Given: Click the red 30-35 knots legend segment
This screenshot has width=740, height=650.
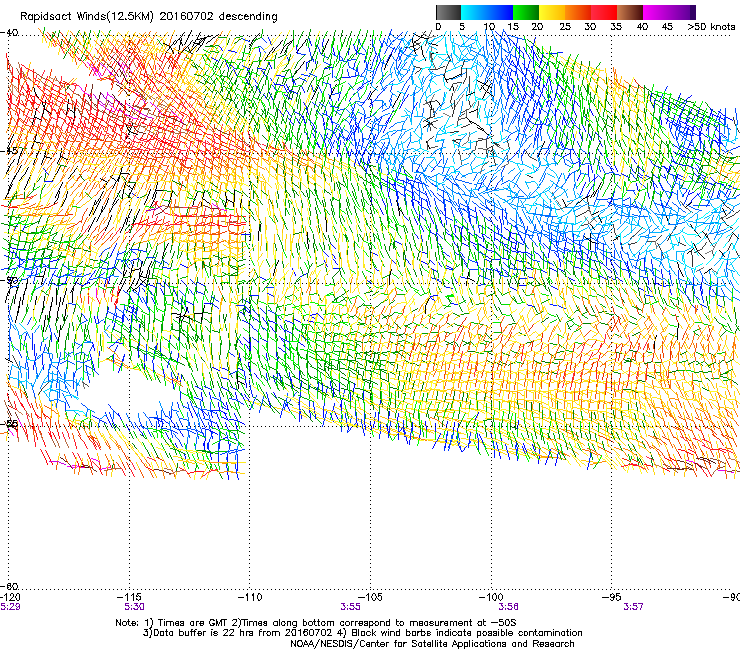Looking at the screenshot, I should pyautogui.click(x=604, y=12).
